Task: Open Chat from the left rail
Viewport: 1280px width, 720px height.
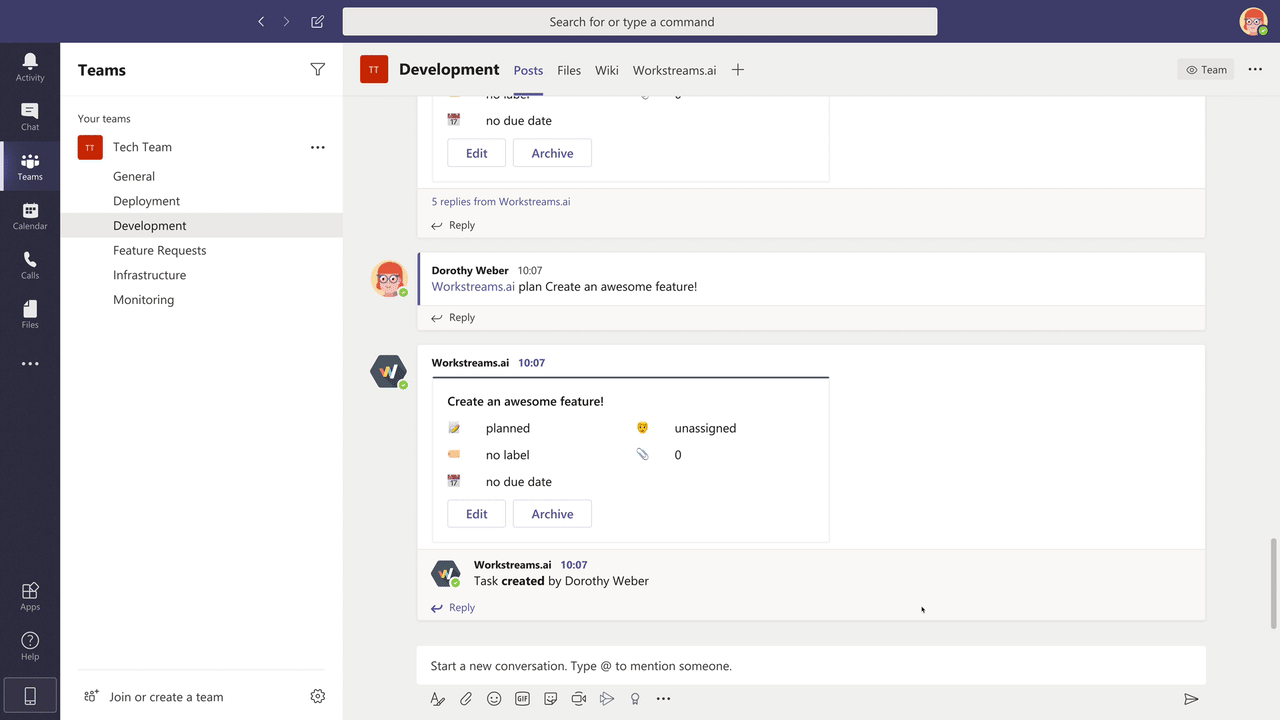Action: (x=30, y=117)
